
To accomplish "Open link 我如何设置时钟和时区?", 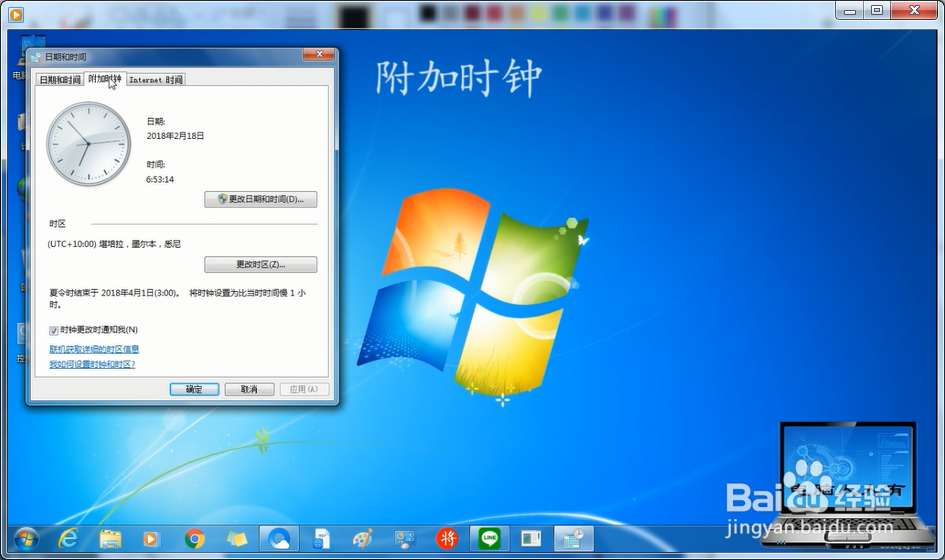I will pyautogui.click(x=92, y=364).
